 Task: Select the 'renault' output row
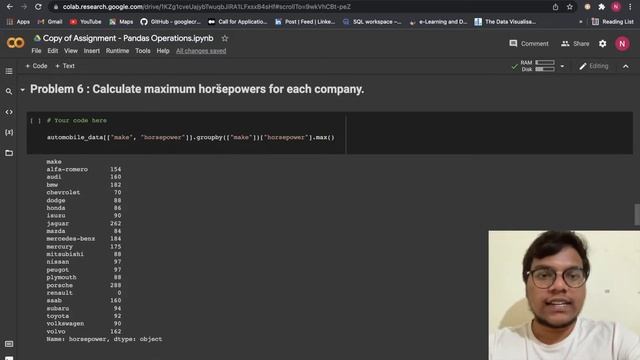click(84, 293)
